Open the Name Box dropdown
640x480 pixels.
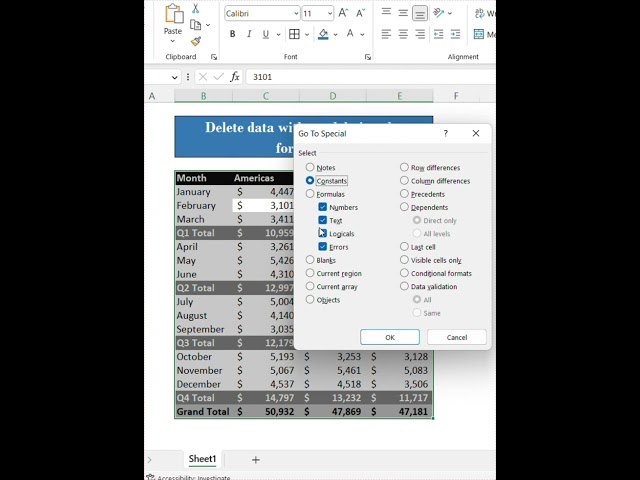pos(175,77)
